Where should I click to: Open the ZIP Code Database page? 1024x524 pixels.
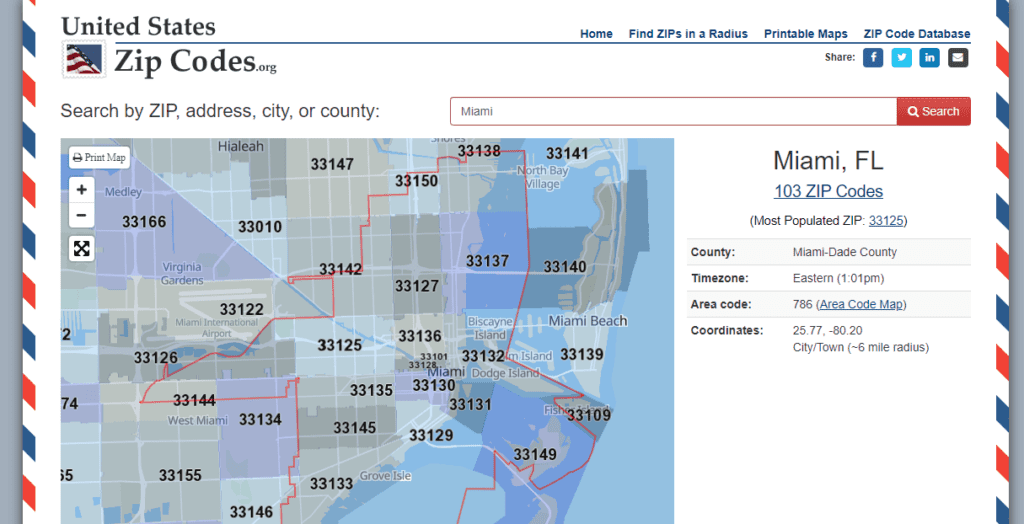(x=917, y=34)
